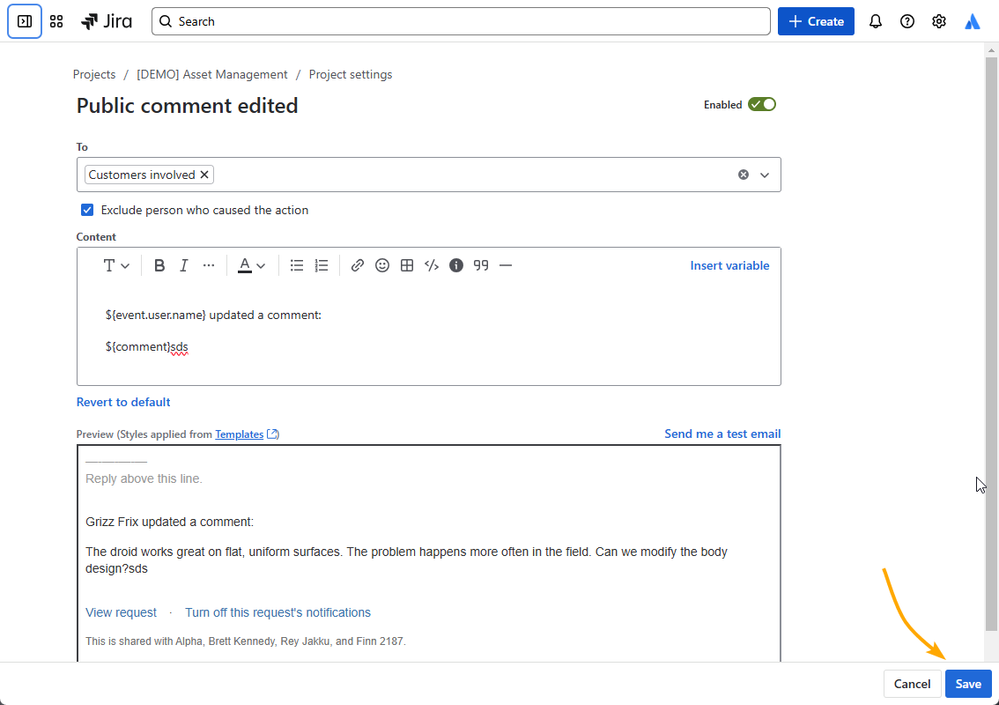Screen dimensions: 999x705
Task: Toggle italic formatting in editor
Action: [x=183, y=266]
